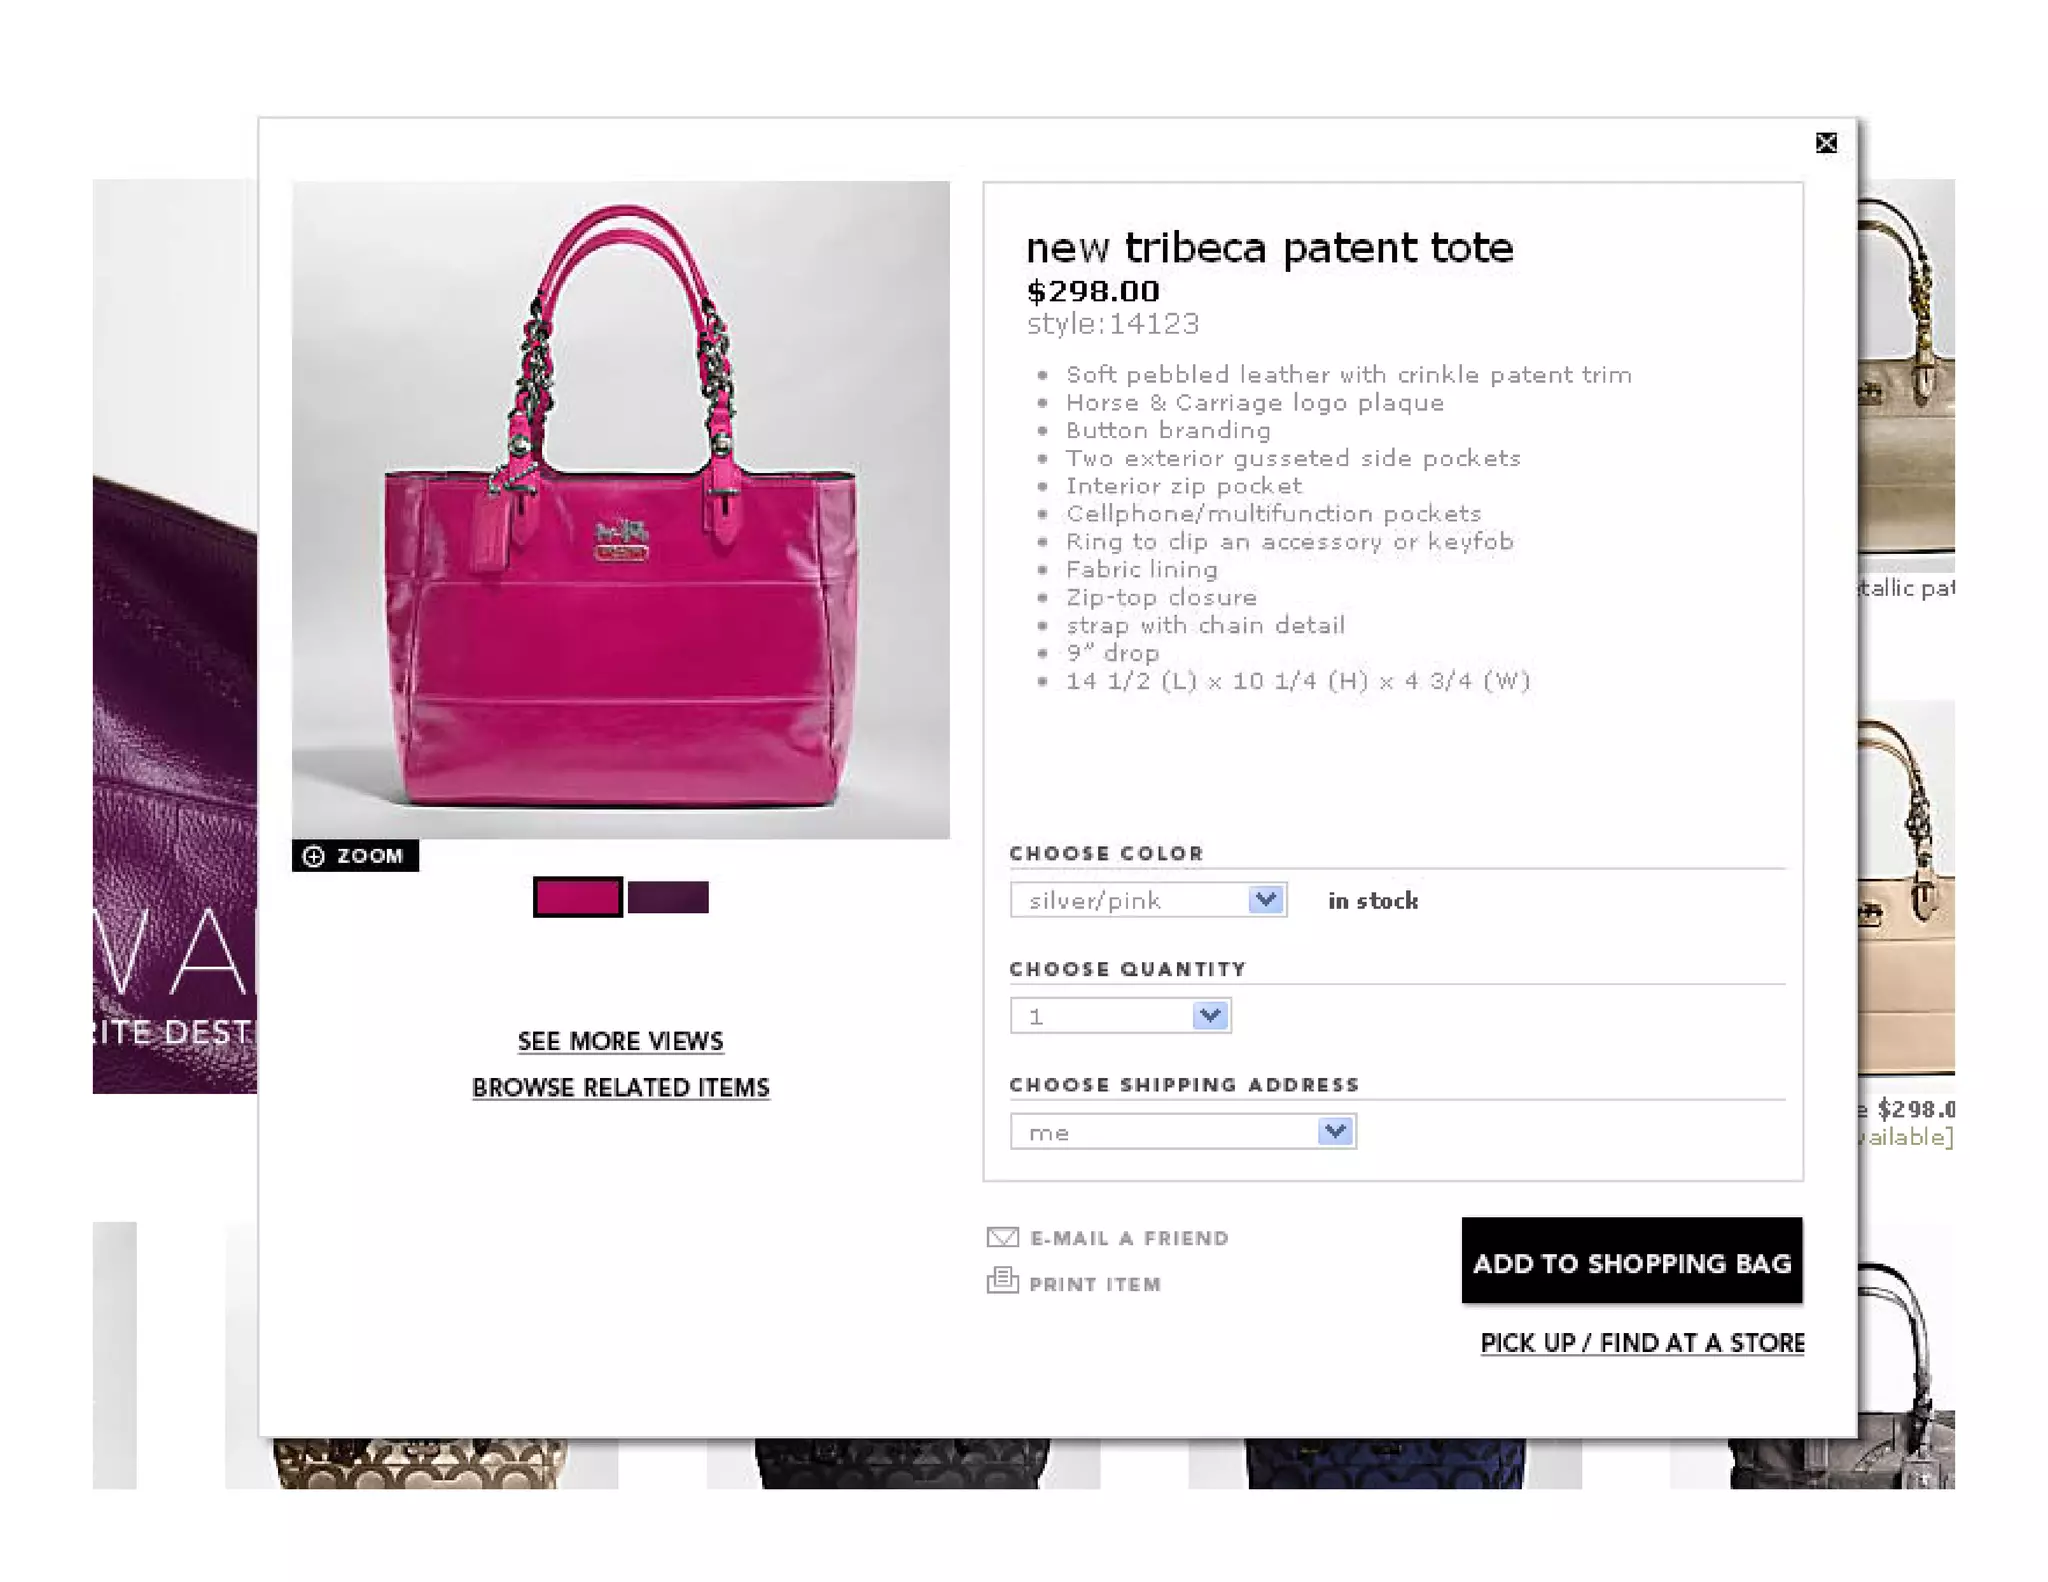Click E-mail a Friend text link
The image size is (2048, 1582).
[x=1129, y=1238]
